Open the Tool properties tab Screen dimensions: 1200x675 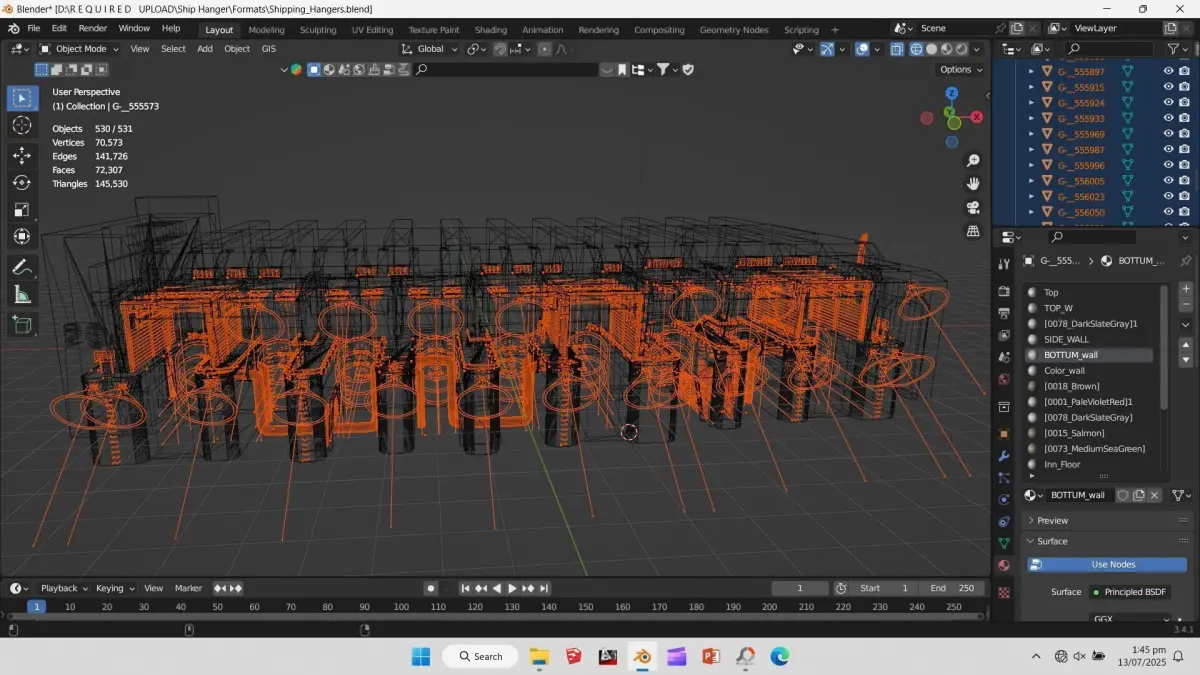[1004, 264]
